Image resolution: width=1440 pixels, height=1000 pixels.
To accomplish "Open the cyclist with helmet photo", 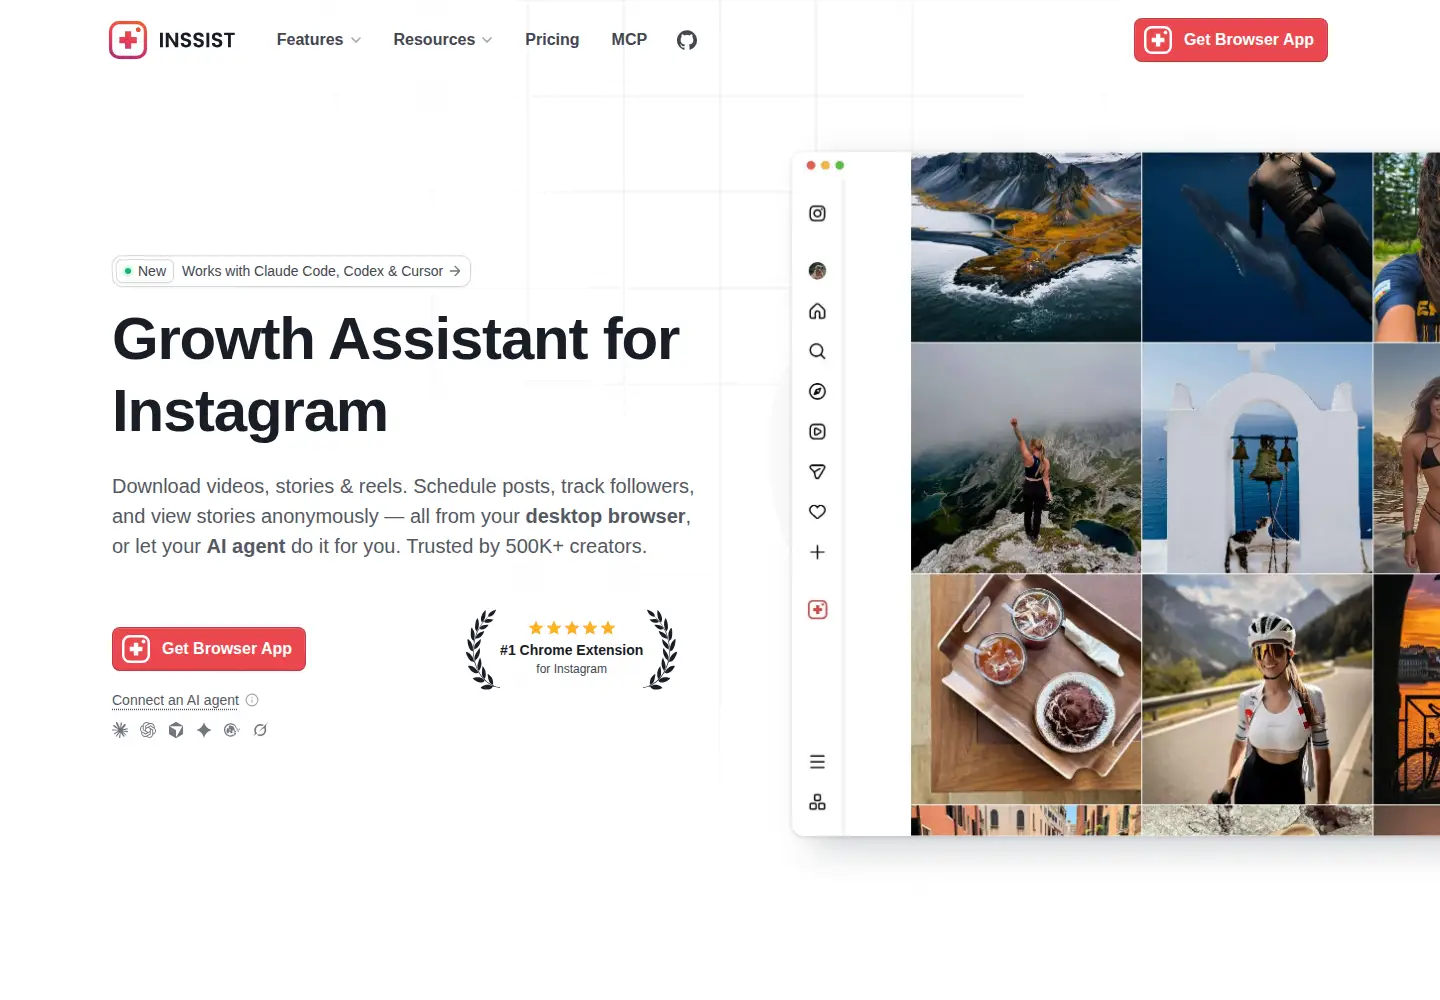I will click(x=1257, y=689).
